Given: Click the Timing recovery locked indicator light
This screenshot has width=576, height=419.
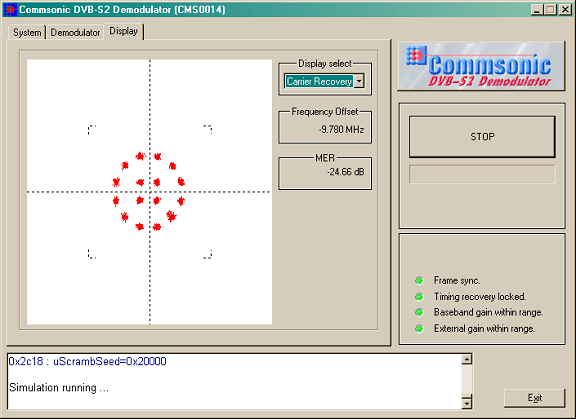Looking at the screenshot, I should pos(419,296).
